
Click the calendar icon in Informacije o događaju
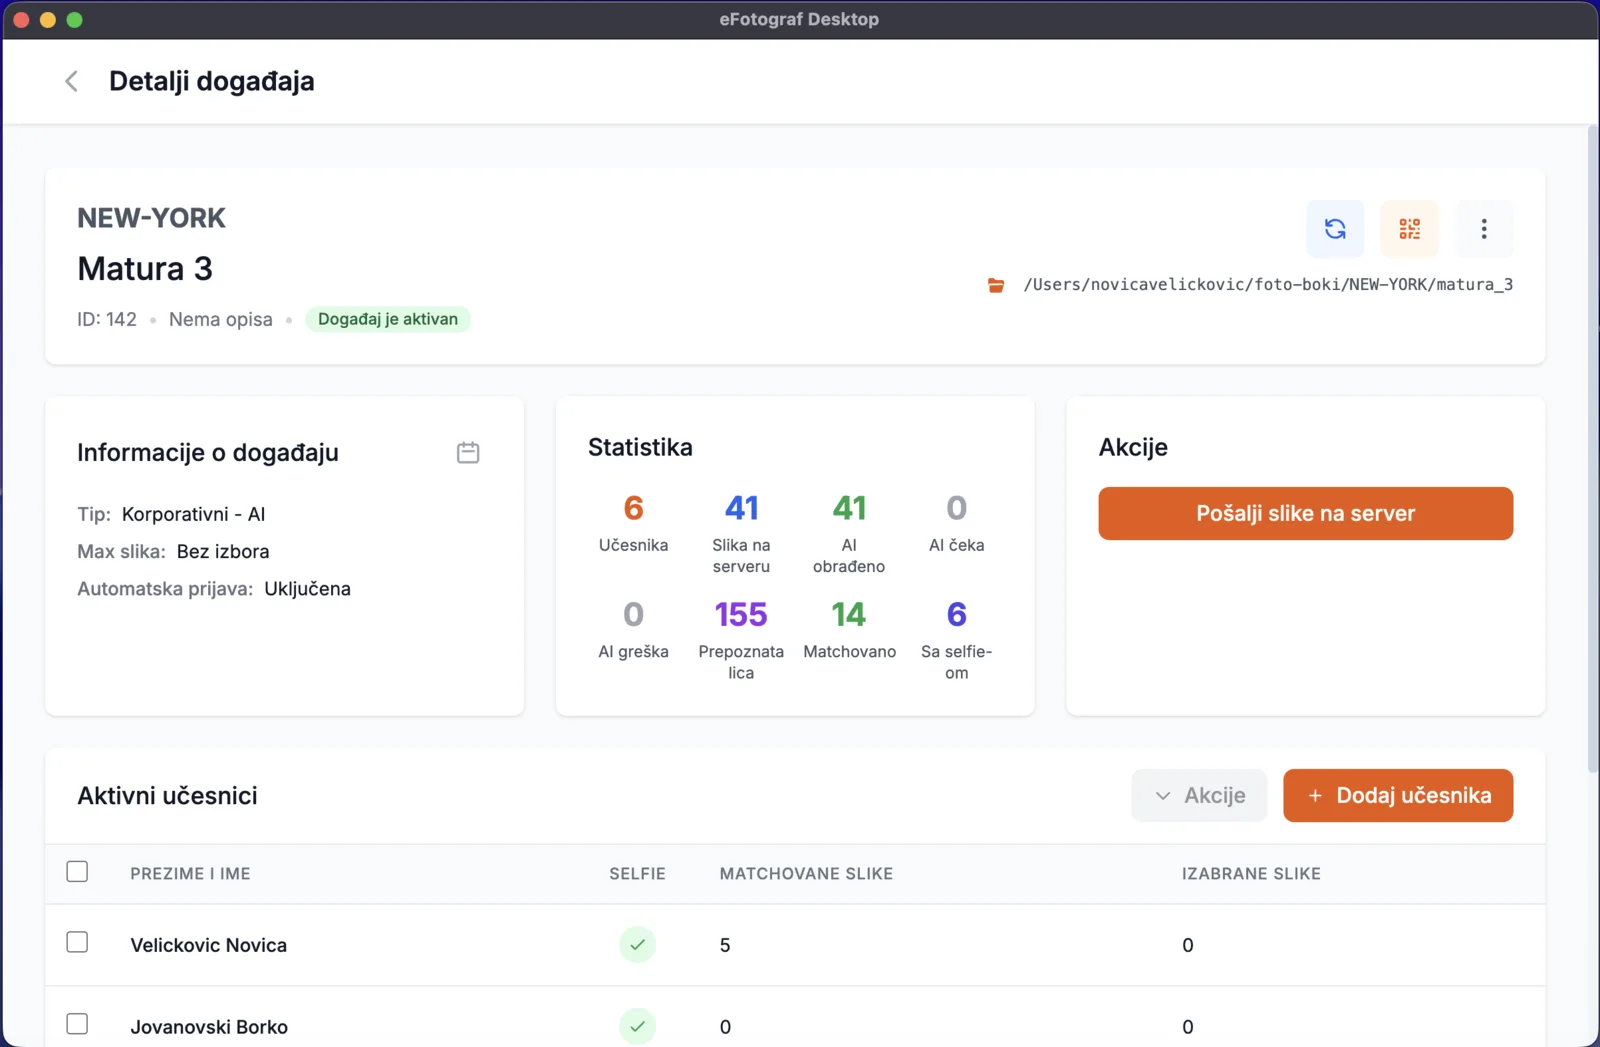click(x=468, y=452)
